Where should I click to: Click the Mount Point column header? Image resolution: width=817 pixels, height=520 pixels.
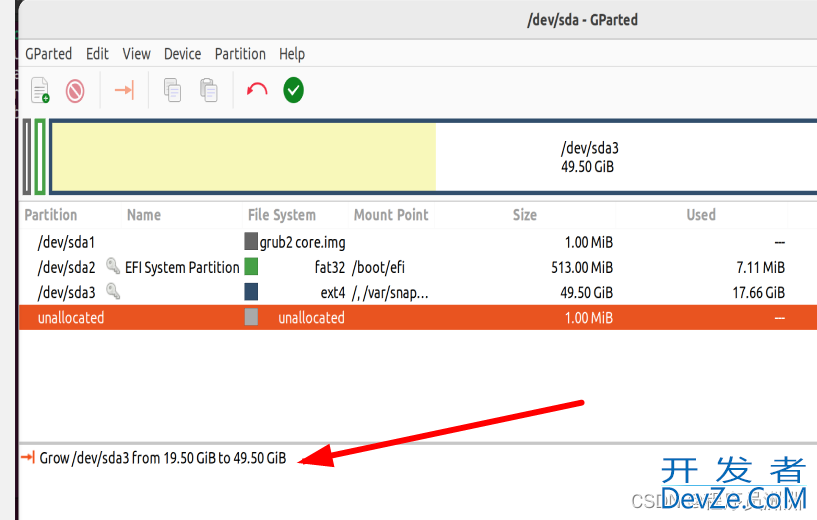[x=391, y=215]
